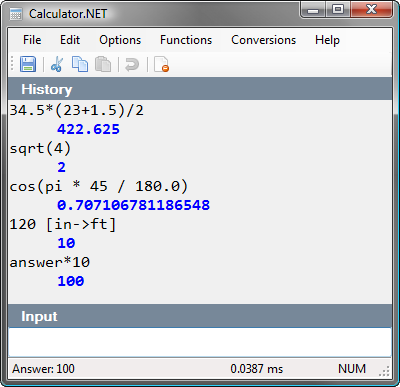This screenshot has width=400, height=387.
Task: Select the result 2 under sqrt(4)
Action: [62, 167]
